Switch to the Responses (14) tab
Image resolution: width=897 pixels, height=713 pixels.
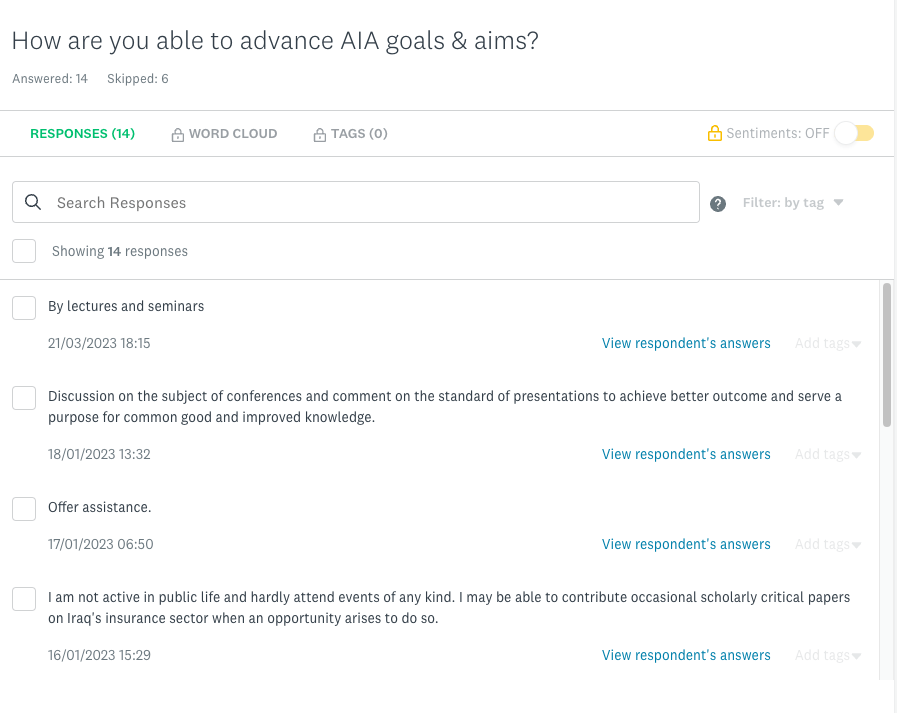click(x=82, y=133)
